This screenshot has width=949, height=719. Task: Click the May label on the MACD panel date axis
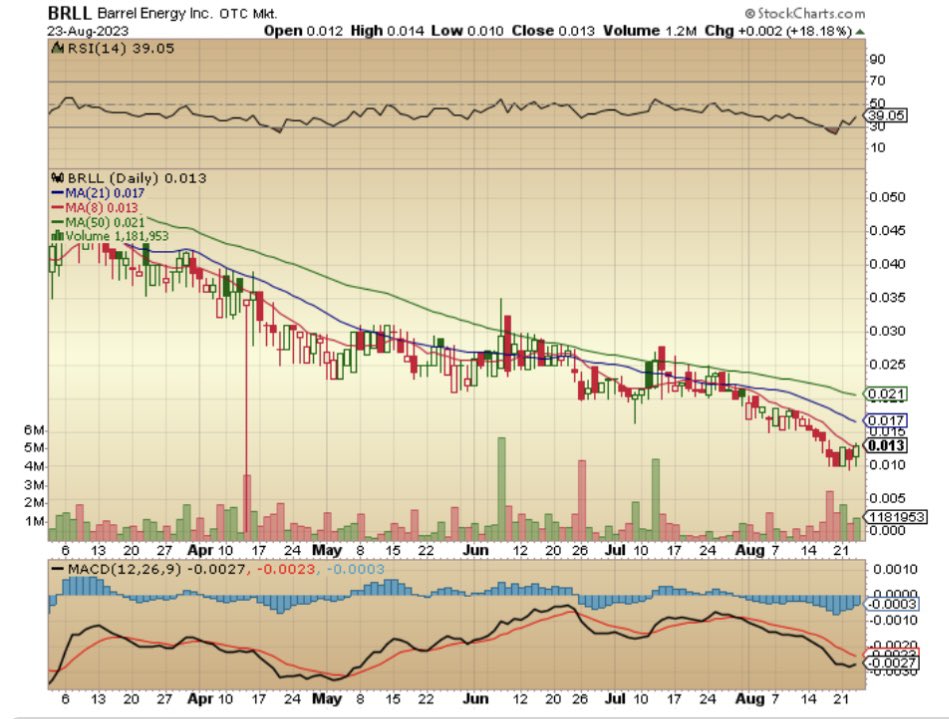point(327,698)
